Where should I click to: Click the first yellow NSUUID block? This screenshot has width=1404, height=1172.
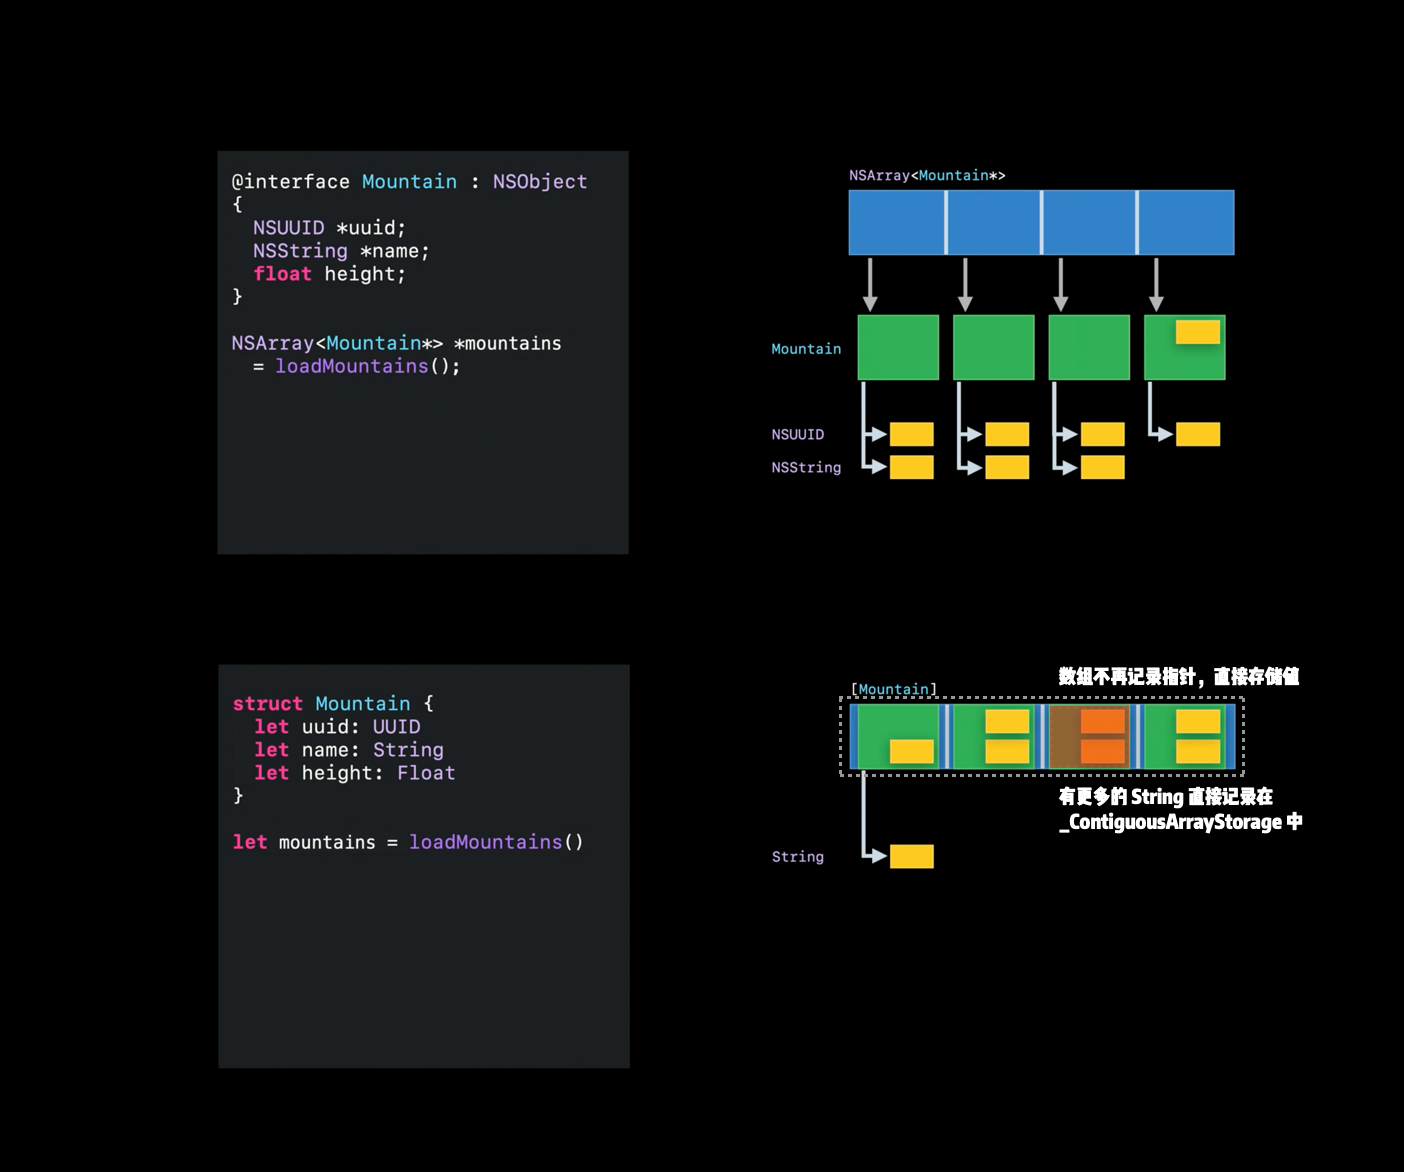pos(912,434)
